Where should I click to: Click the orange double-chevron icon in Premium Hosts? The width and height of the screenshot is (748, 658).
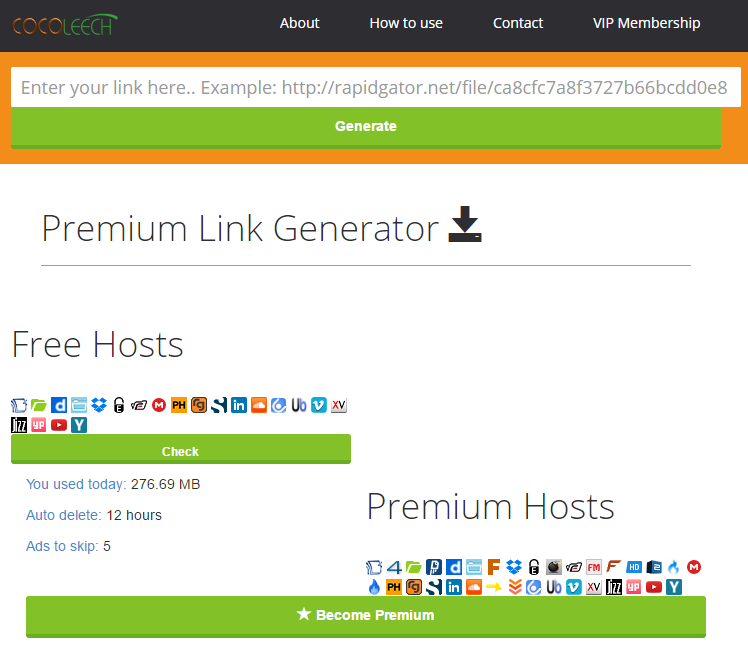[515, 587]
